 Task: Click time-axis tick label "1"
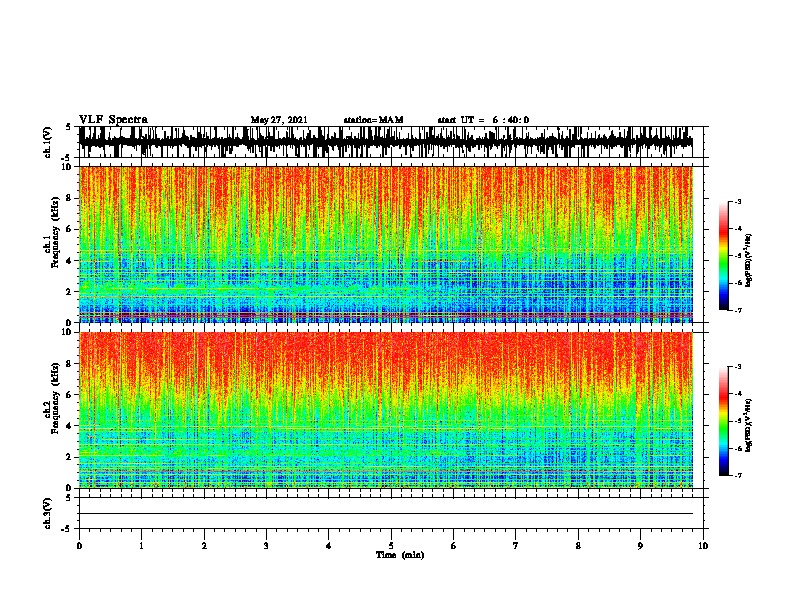pos(141,546)
